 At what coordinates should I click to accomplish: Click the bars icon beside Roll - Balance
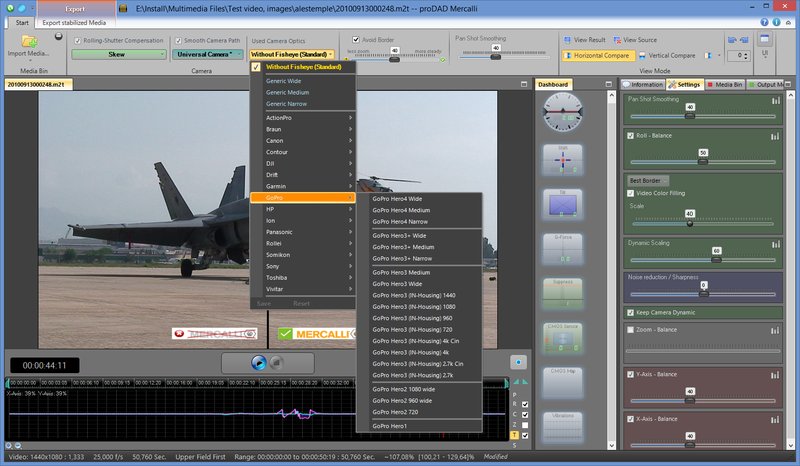tap(776, 136)
